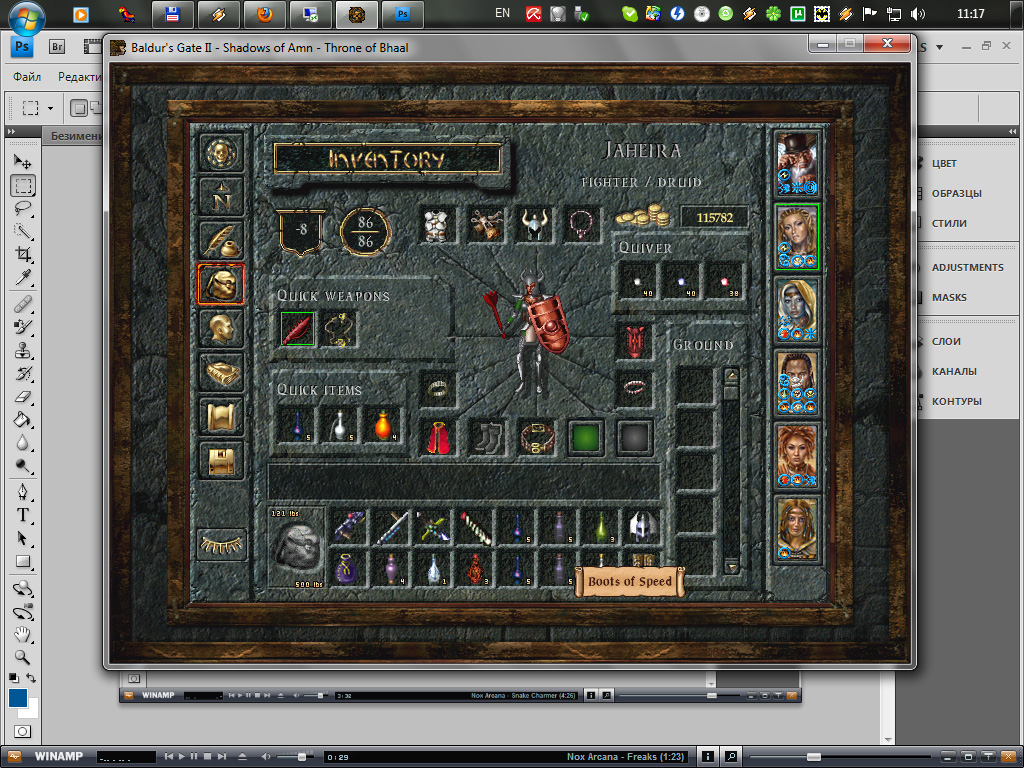Enable New Selection mode in options bar
This screenshot has height=768, width=1024.
pyautogui.click(x=78, y=108)
